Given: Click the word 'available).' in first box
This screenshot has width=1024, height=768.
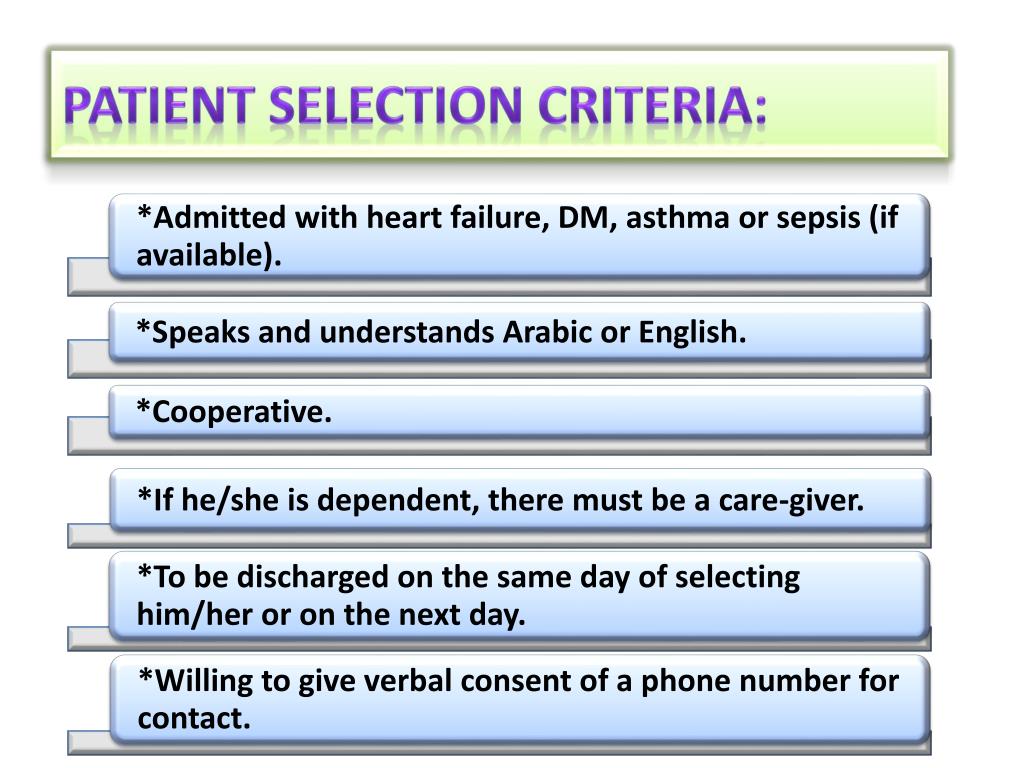Looking at the screenshot, I should (x=209, y=255).
